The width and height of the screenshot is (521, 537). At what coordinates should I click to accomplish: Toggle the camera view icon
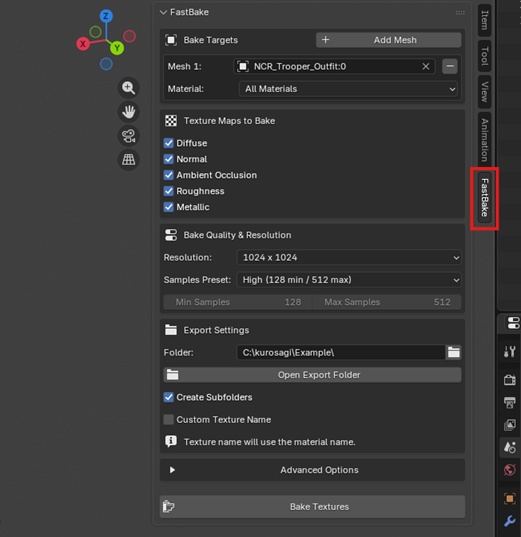pos(128,136)
